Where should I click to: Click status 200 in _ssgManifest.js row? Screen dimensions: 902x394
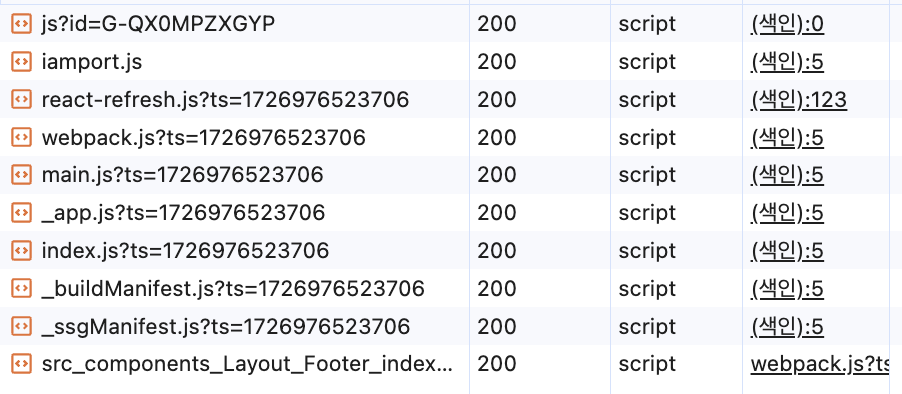point(497,326)
